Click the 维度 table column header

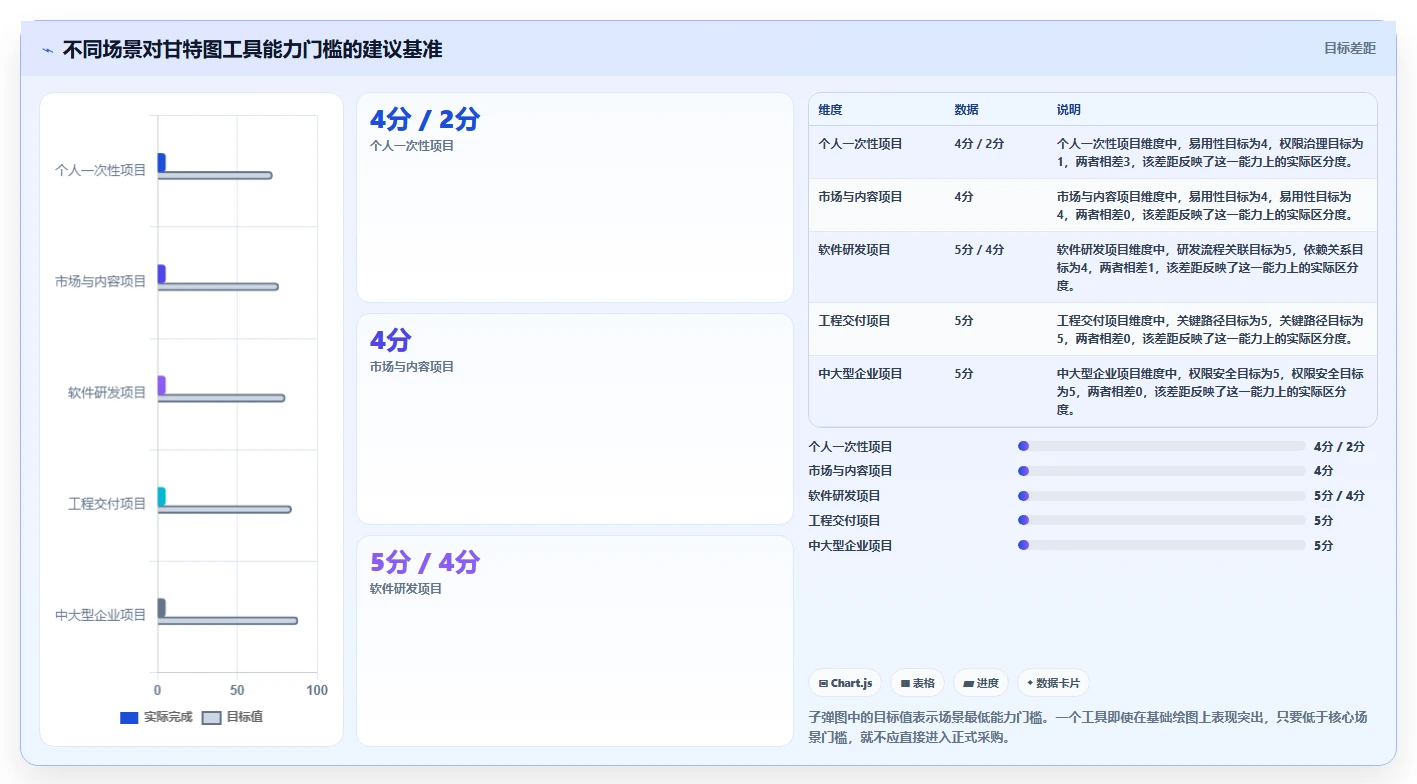(x=830, y=110)
